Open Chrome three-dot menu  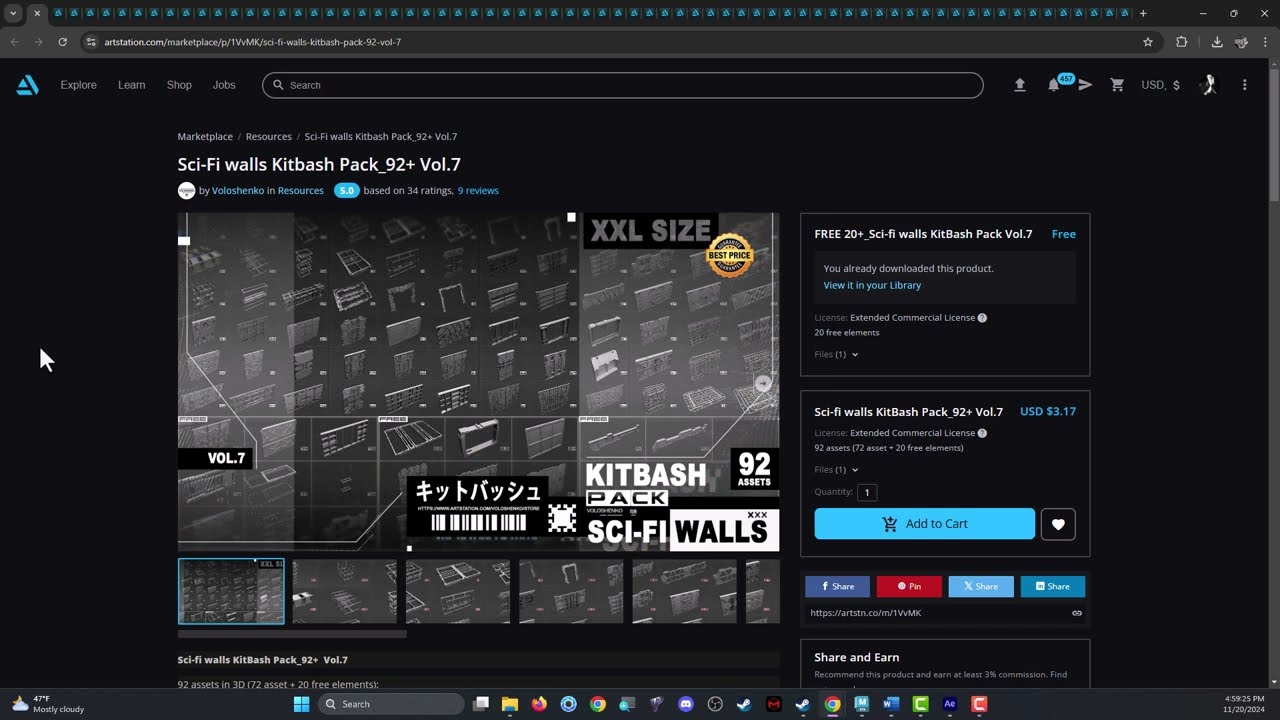[x=1265, y=42]
